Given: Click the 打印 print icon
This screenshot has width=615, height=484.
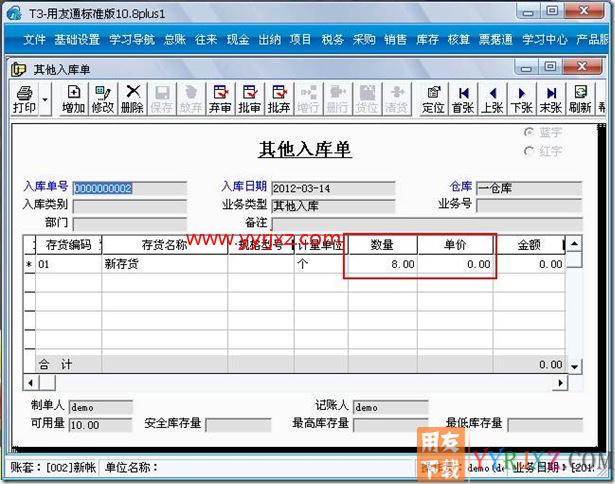Looking at the screenshot, I should (24, 99).
